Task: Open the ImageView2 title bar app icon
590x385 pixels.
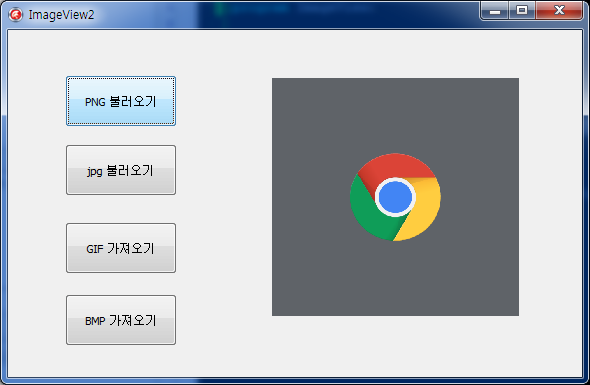Action: (x=15, y=15)
